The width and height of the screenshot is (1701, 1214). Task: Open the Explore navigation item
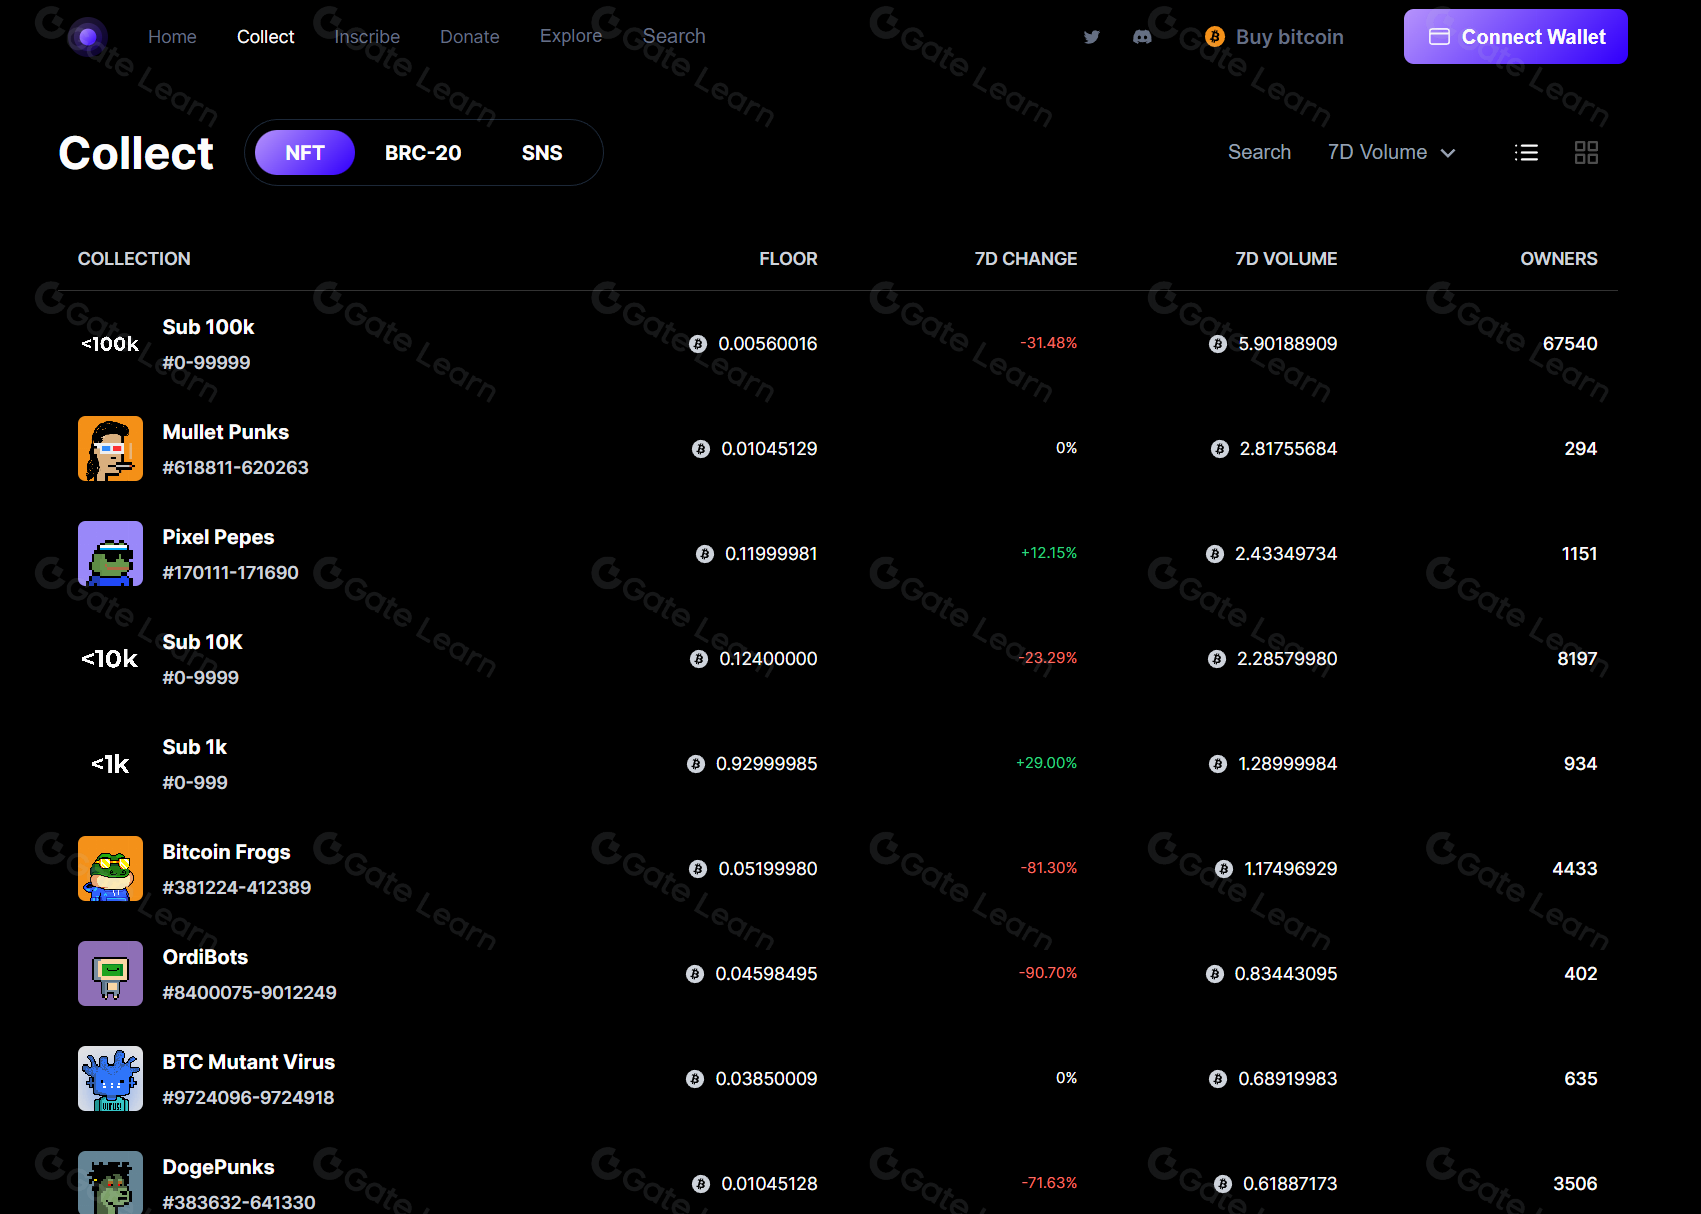point(571,36)
